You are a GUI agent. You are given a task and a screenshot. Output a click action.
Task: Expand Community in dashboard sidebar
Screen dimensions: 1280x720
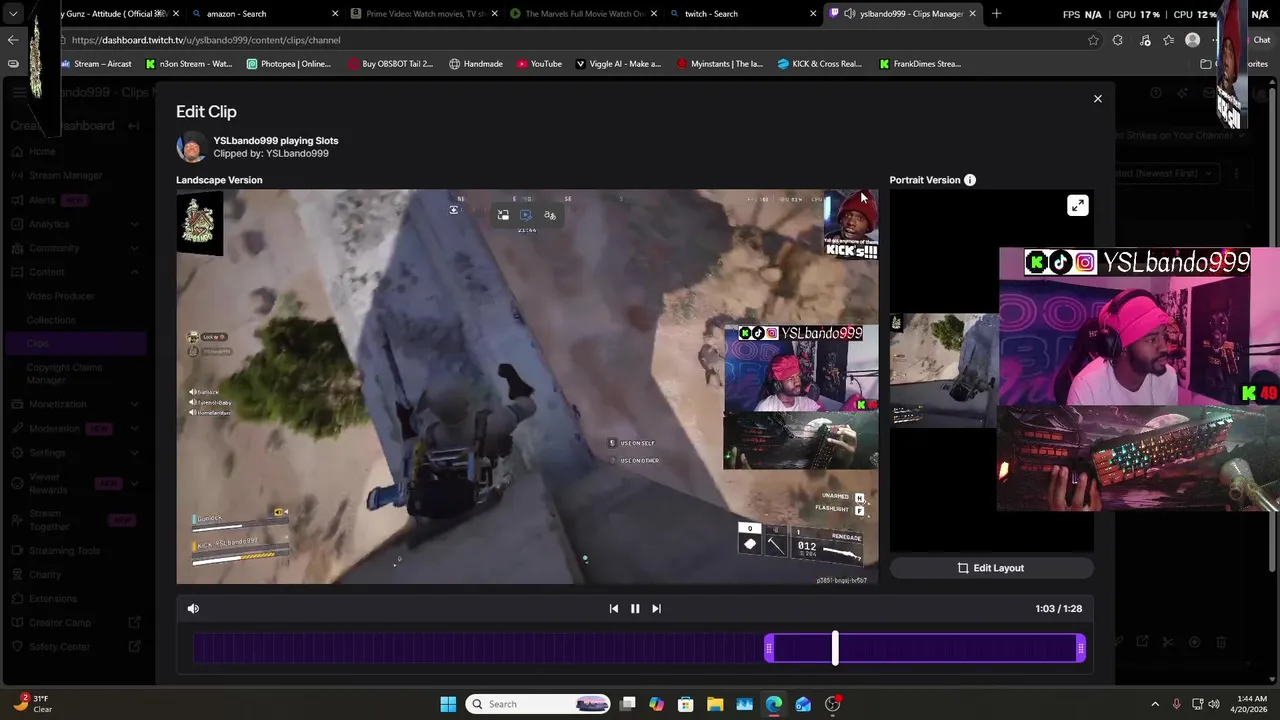pos(135,248)
